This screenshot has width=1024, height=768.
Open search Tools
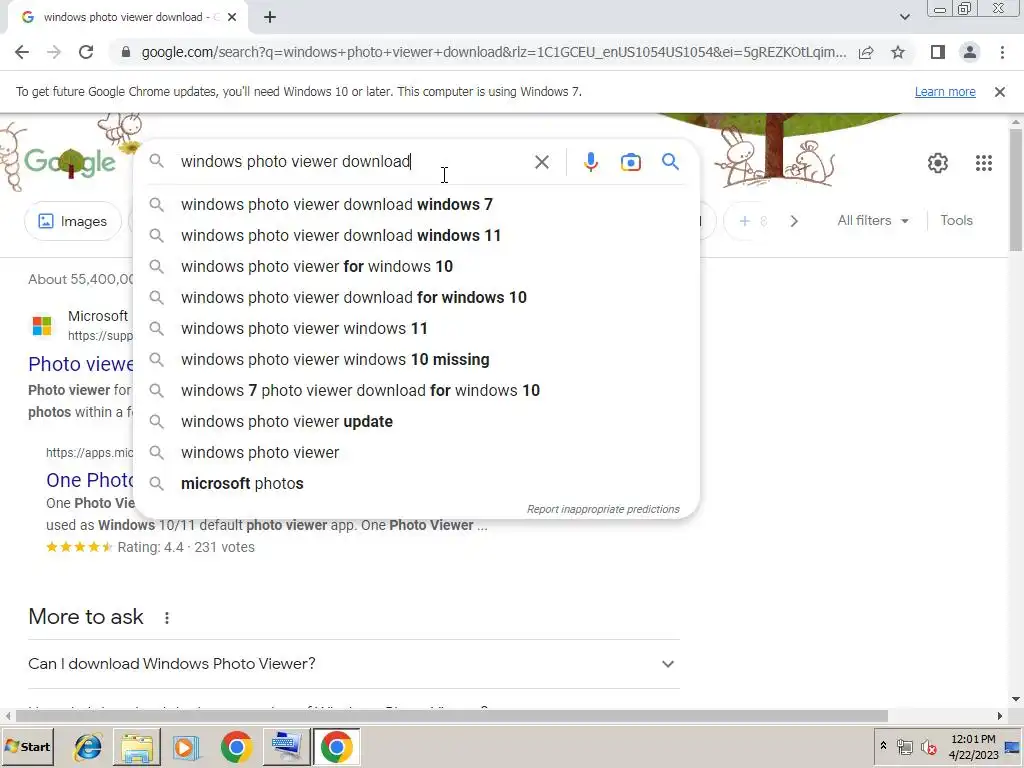point(956,221)
